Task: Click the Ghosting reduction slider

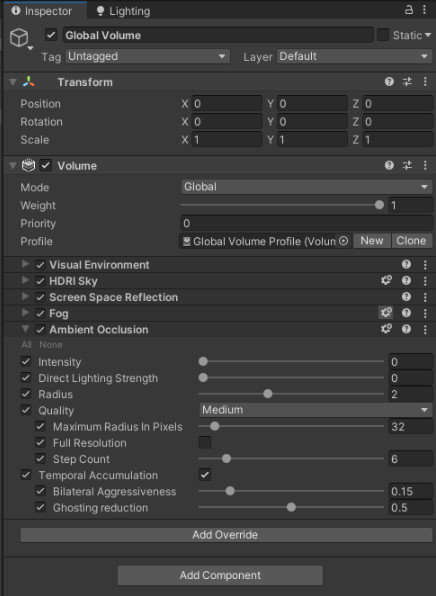Action: (291, 507)
